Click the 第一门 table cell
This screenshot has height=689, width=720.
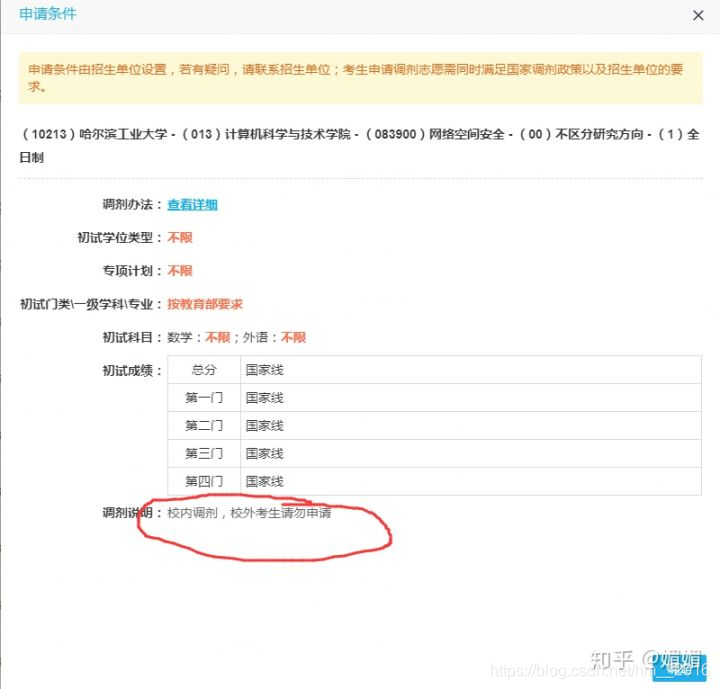coord(204,397)
